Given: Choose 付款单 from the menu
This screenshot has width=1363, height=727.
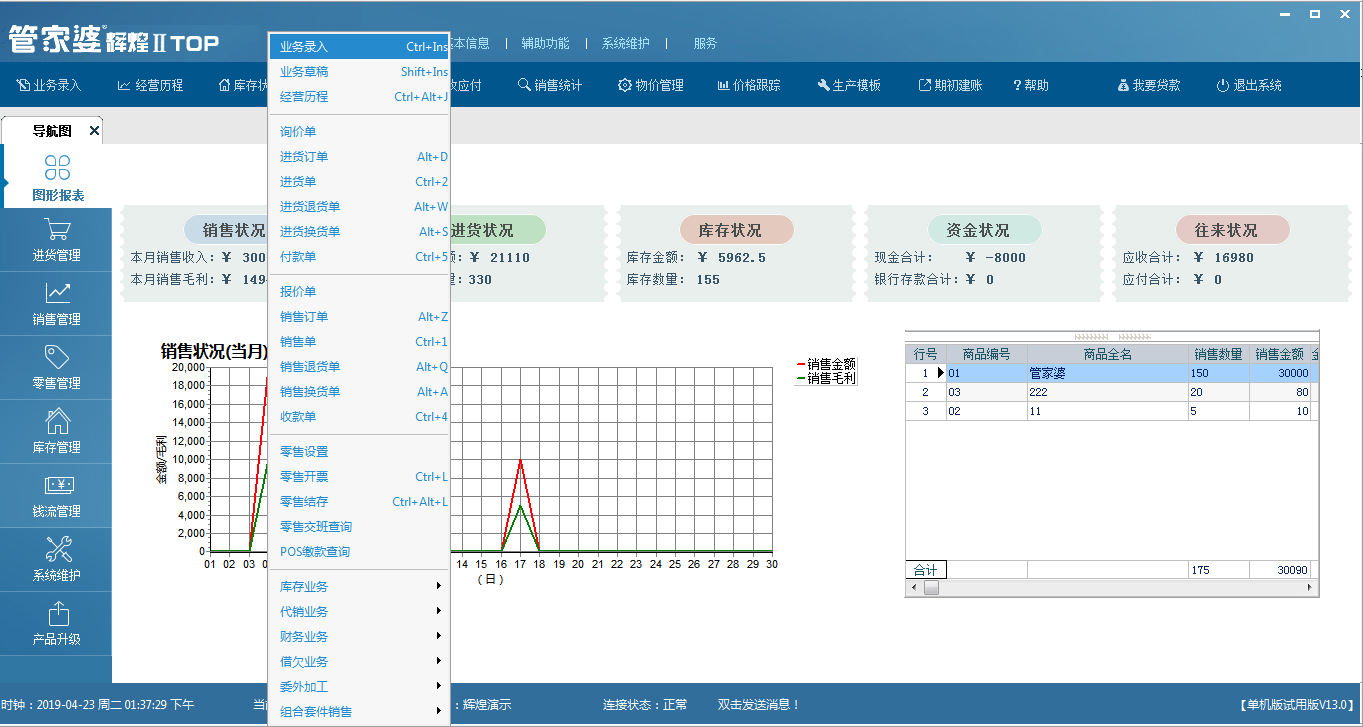Looking at the screenshot, I should pyautogui.click(x=360, y=257).
